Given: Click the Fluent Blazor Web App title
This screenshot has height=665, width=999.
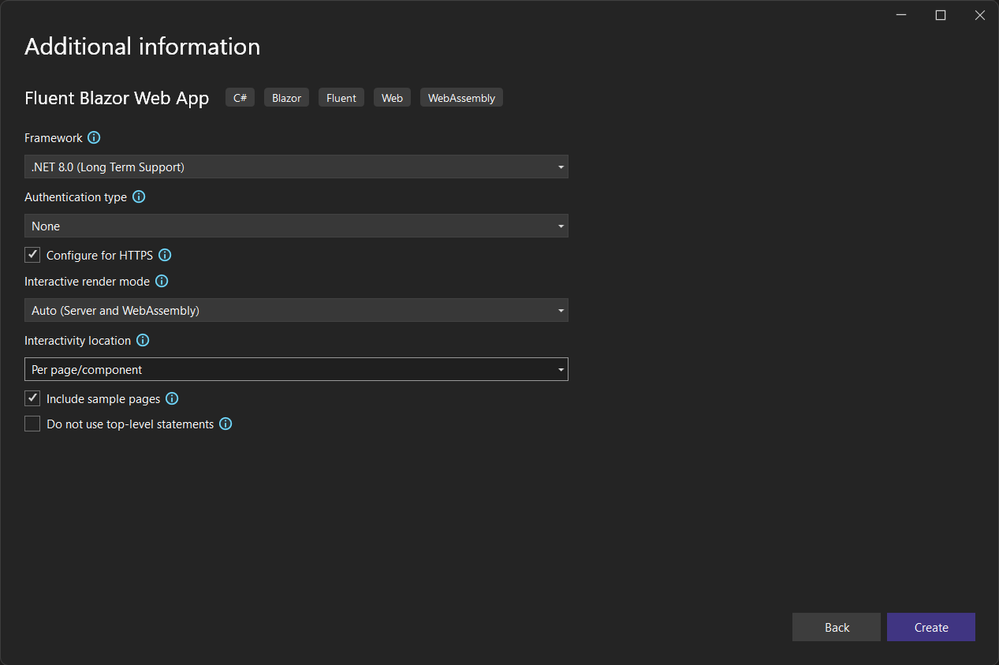Looking at the screenshot, I should (x=117, y=98).
